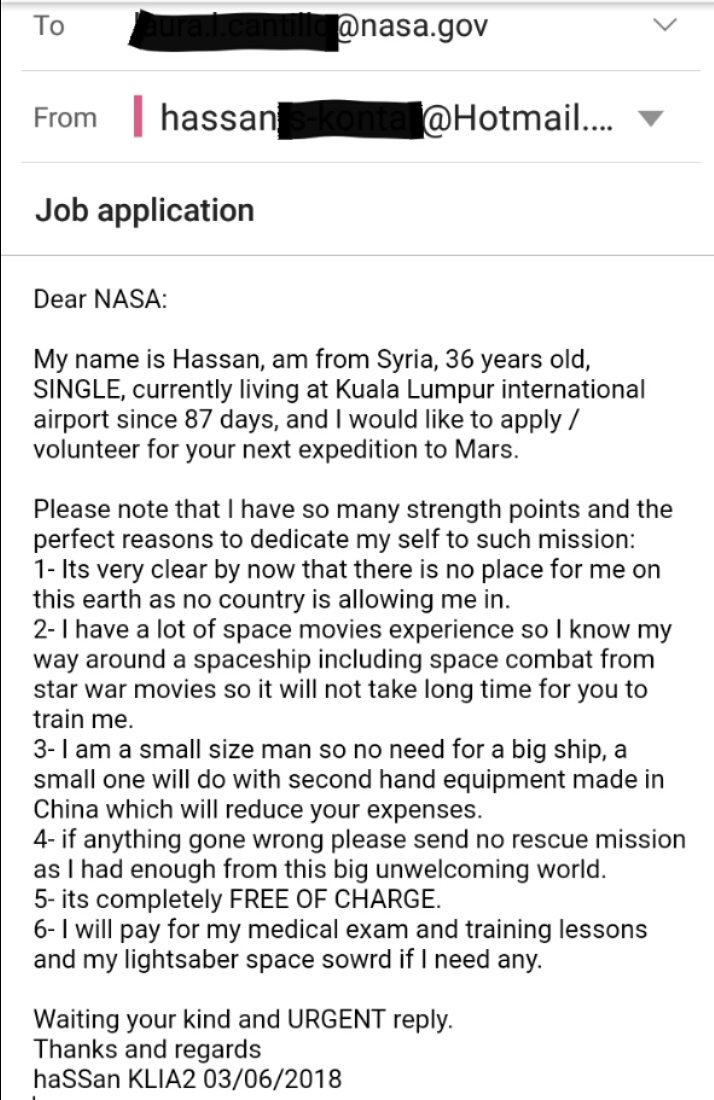
Task: Click the "From" field label
Action: coord(65,118)
